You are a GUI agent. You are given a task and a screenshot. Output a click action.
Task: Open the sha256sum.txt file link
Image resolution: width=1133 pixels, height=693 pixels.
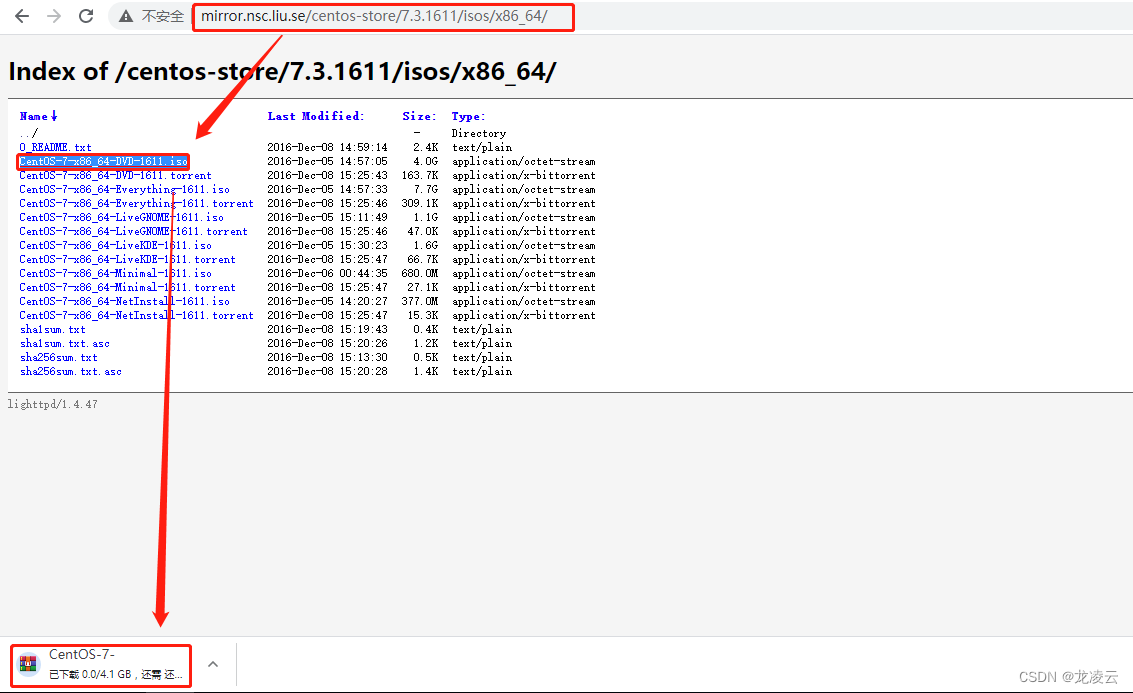pyautogui.click(x=59, y=358)
